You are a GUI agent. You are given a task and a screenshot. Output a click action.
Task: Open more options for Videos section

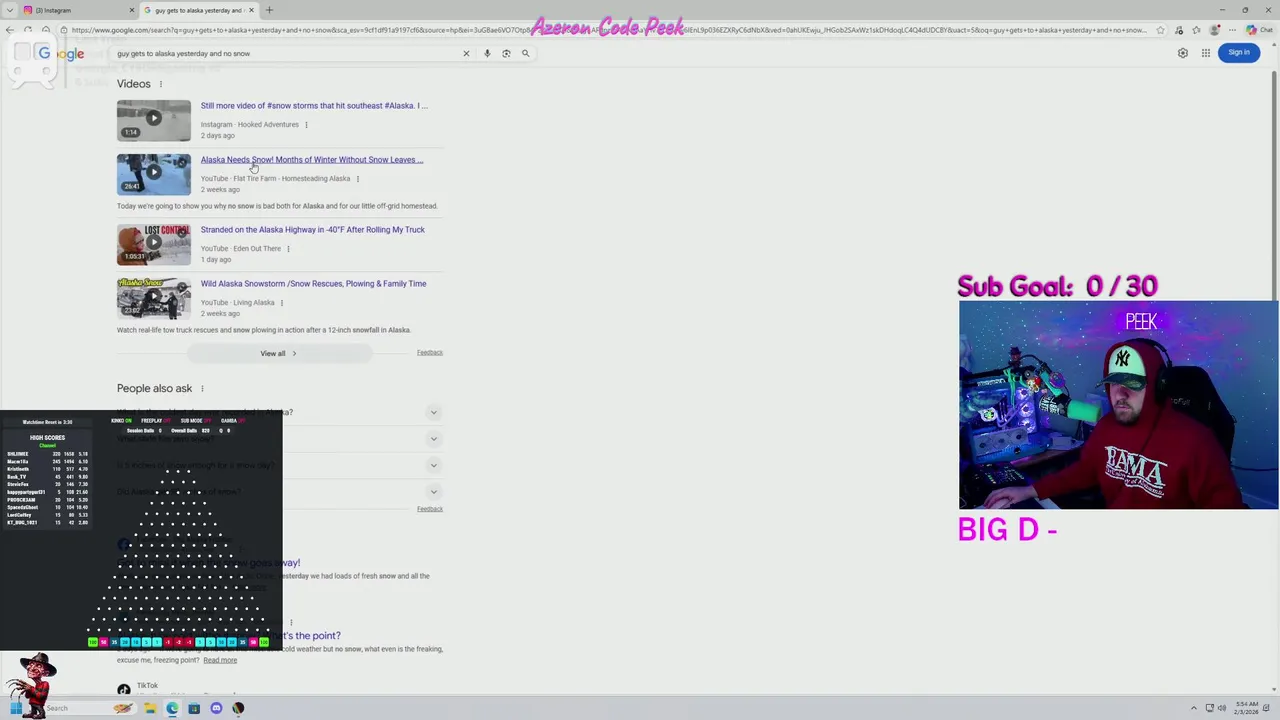pyautogui.click(x=160, y=84)
